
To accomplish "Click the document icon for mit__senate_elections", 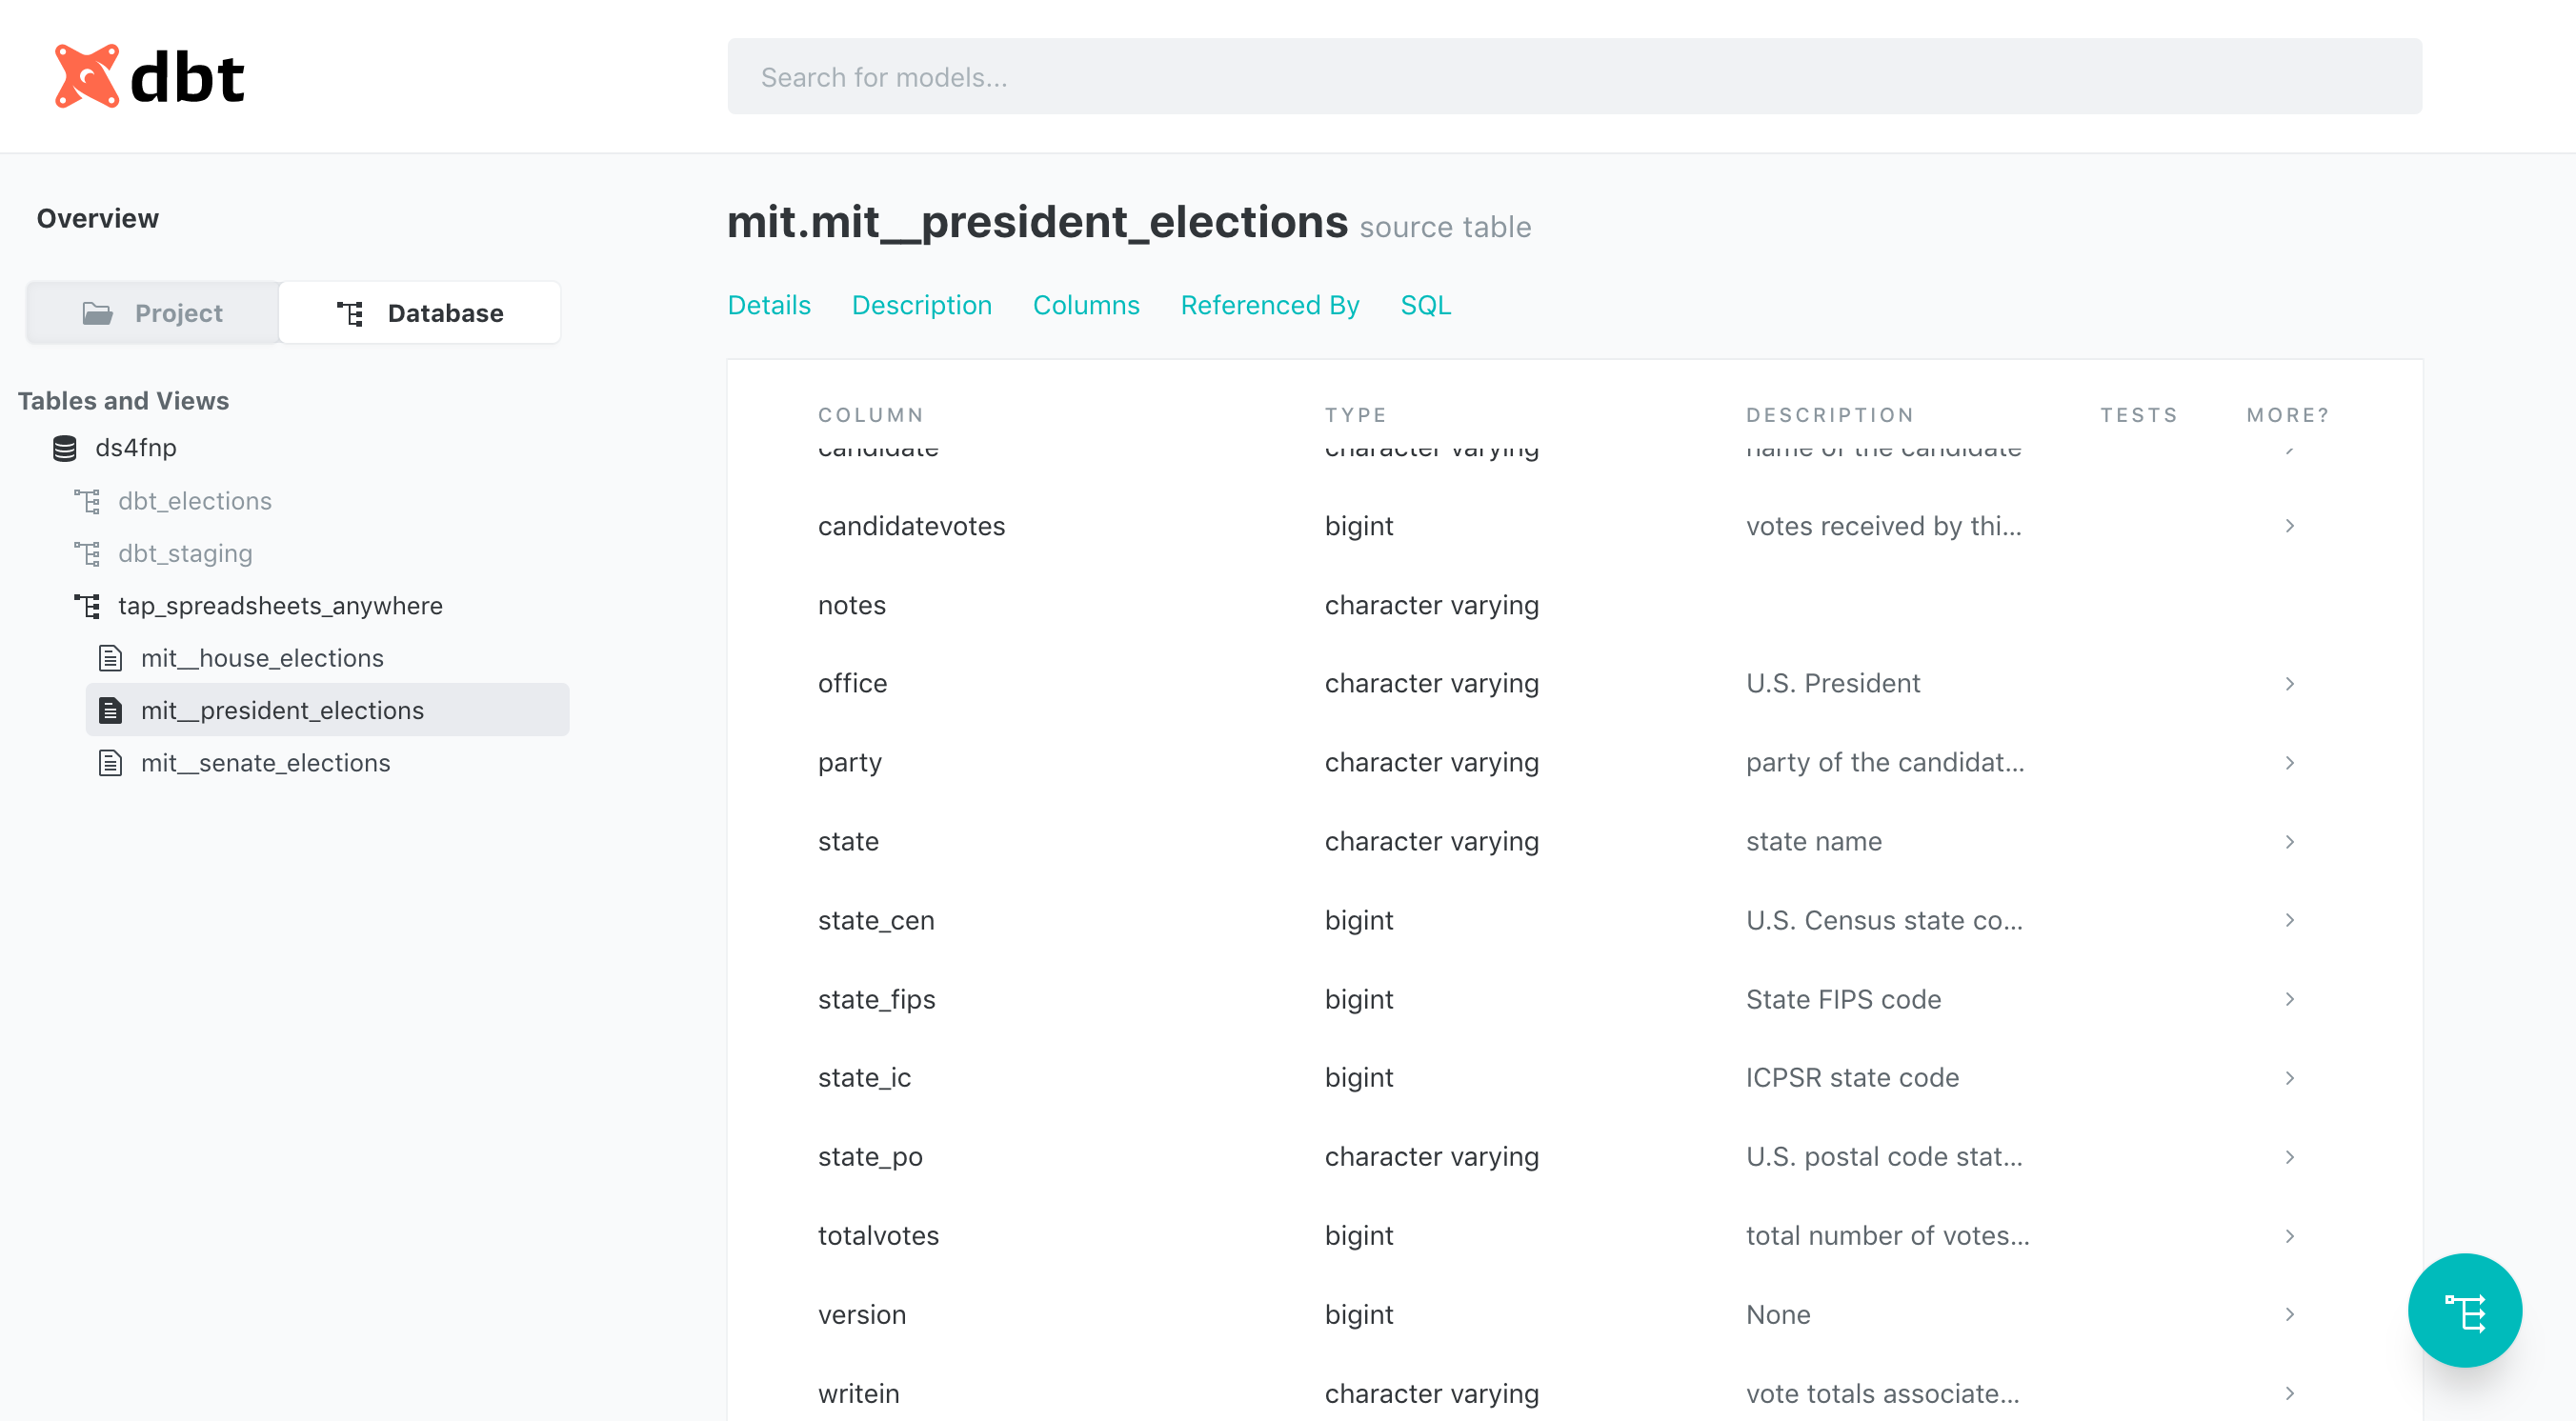I will 112,763.
